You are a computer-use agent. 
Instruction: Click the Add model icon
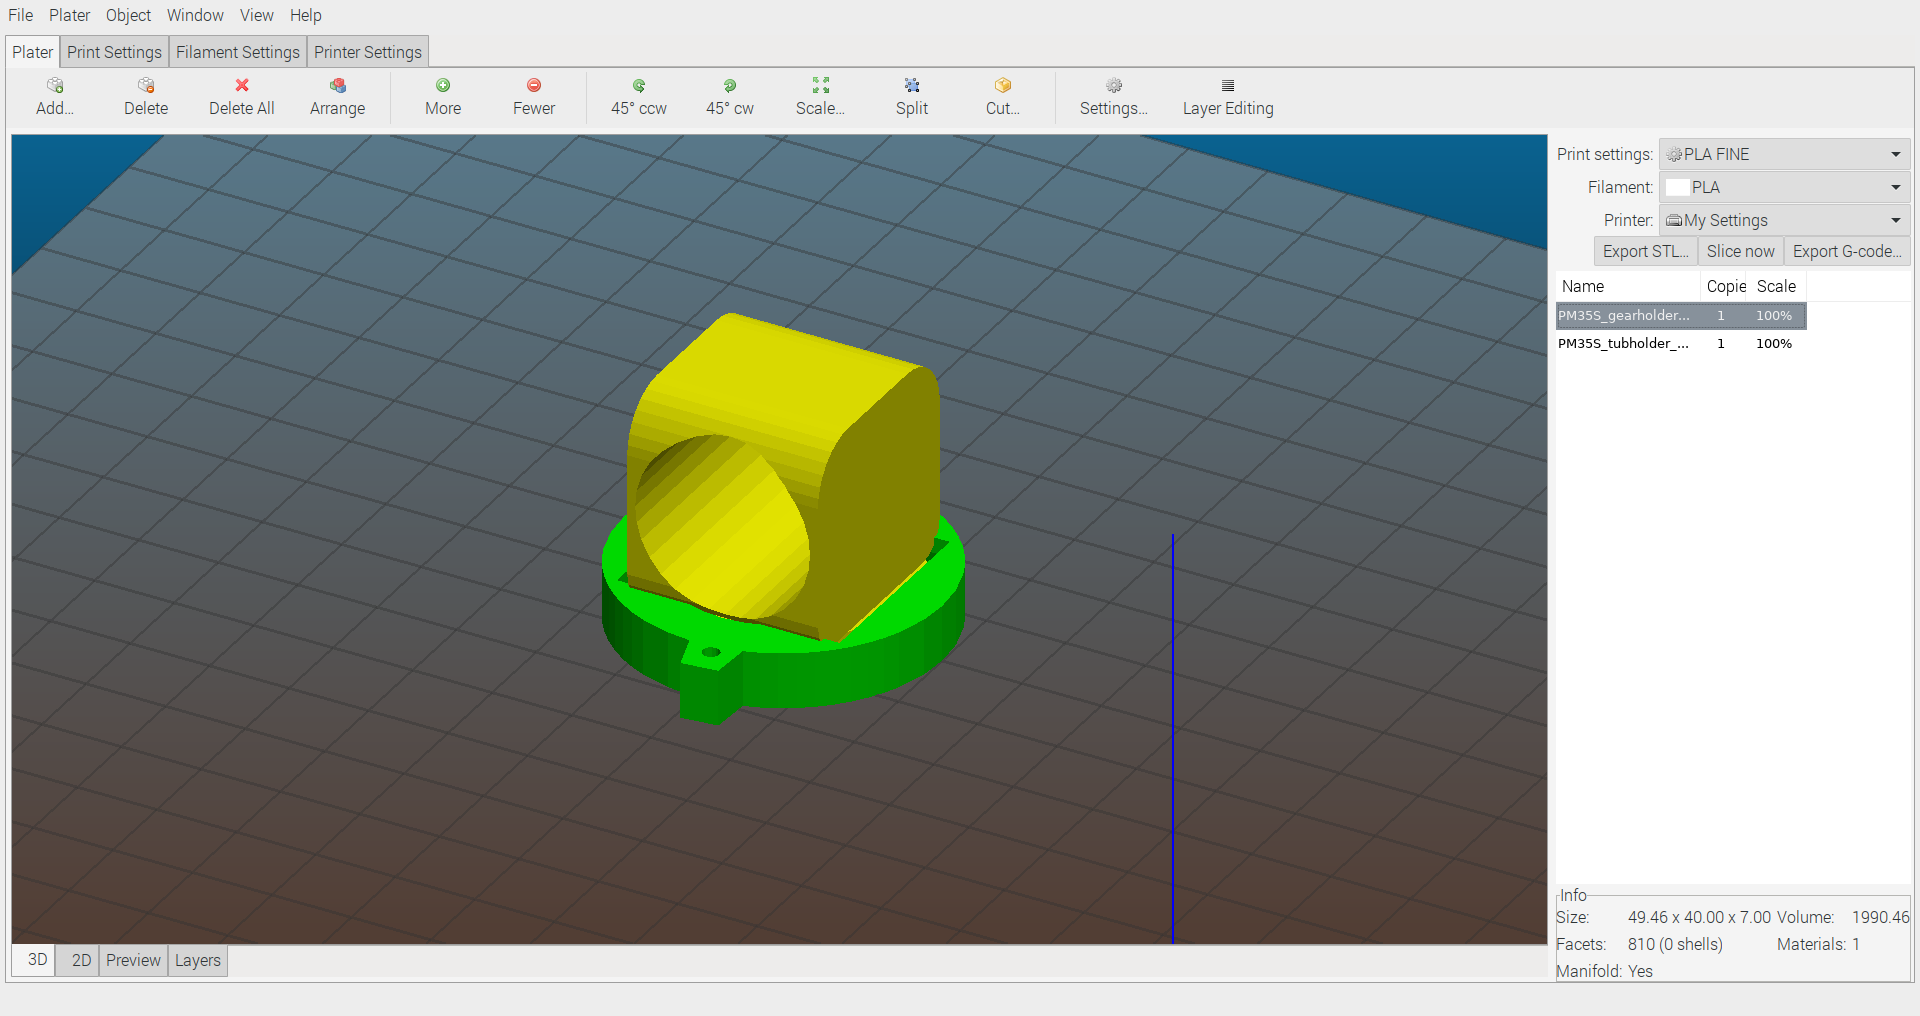(x=55, y=86)
